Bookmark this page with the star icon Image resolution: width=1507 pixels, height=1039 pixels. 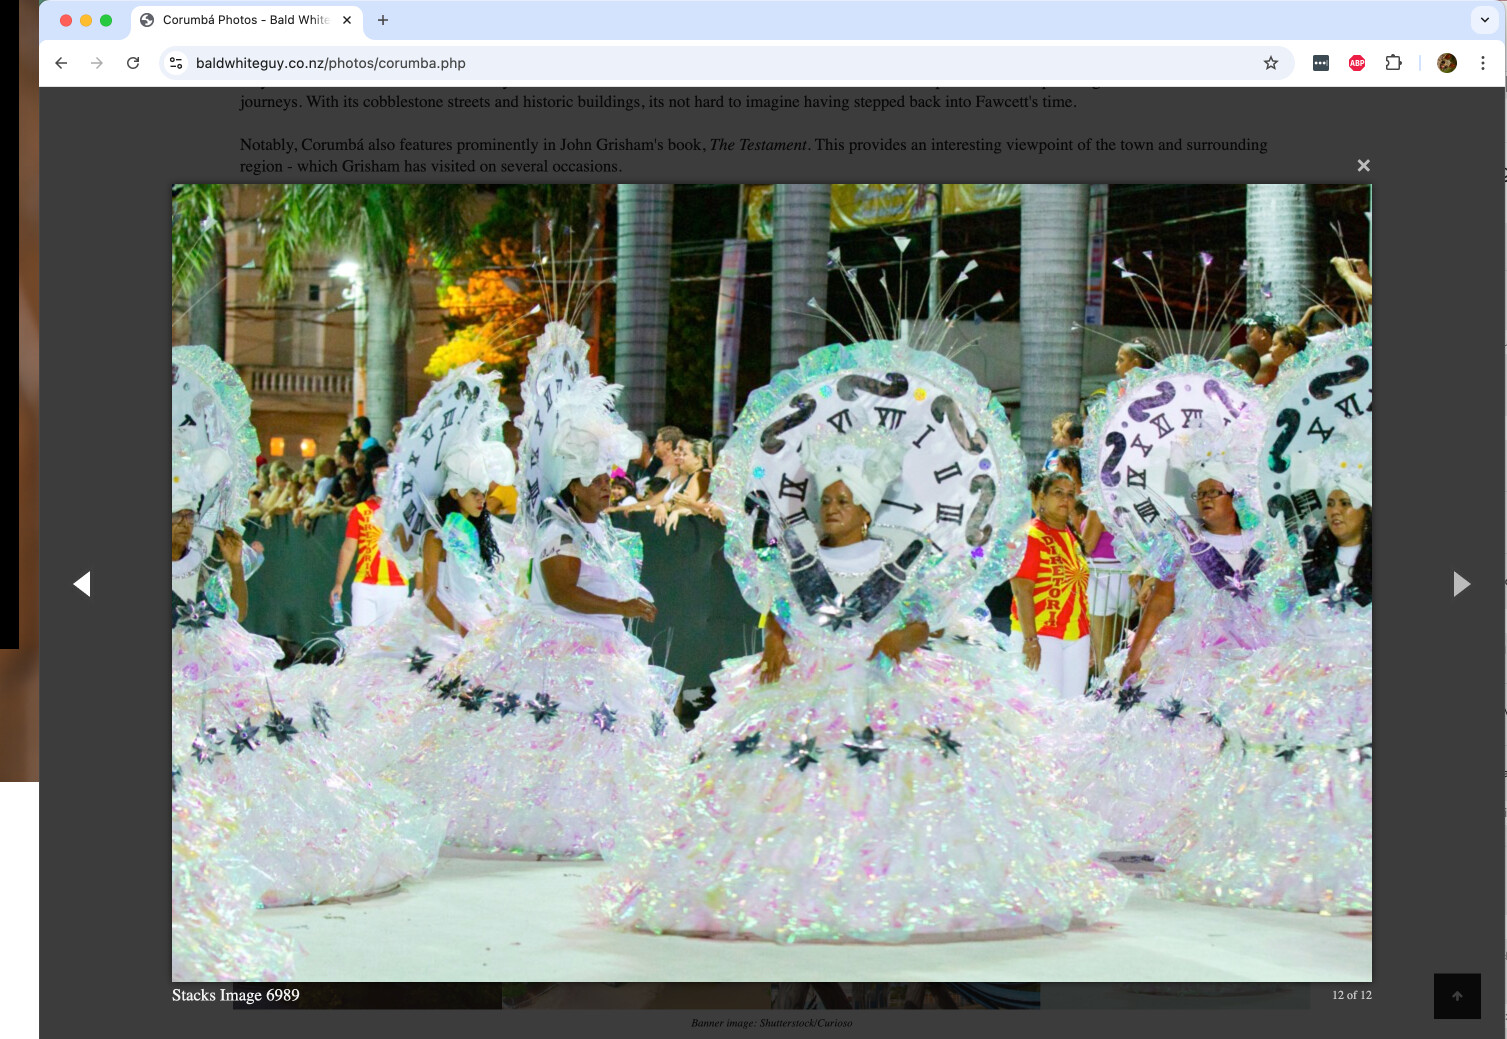[1271, 63]
